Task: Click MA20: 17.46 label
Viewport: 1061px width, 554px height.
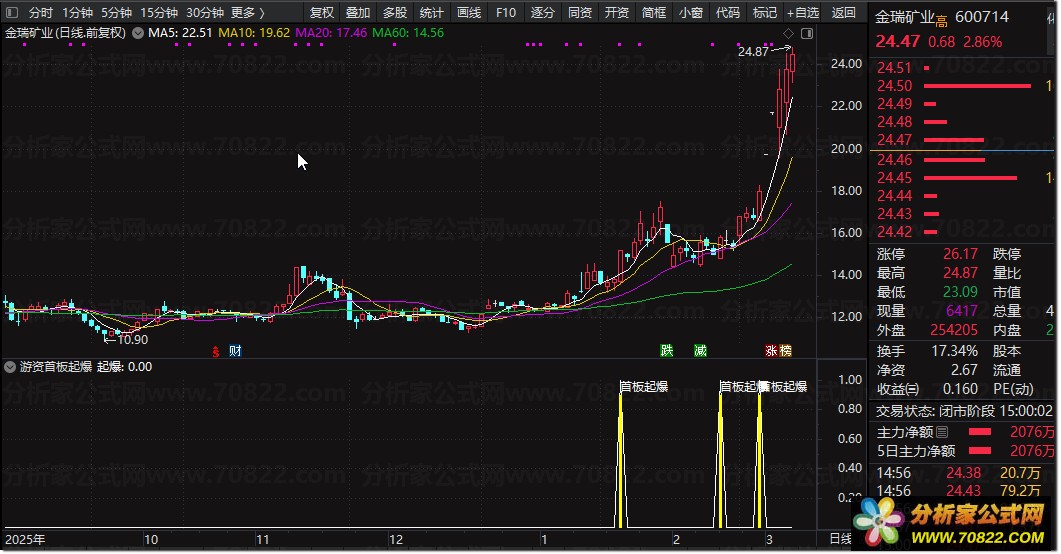Action: (x=332, y=32)
